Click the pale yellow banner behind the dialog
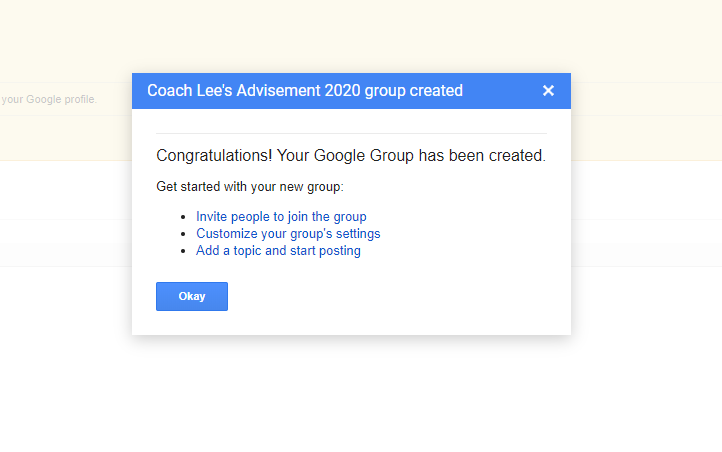722x452 pixels. (360, 35)
